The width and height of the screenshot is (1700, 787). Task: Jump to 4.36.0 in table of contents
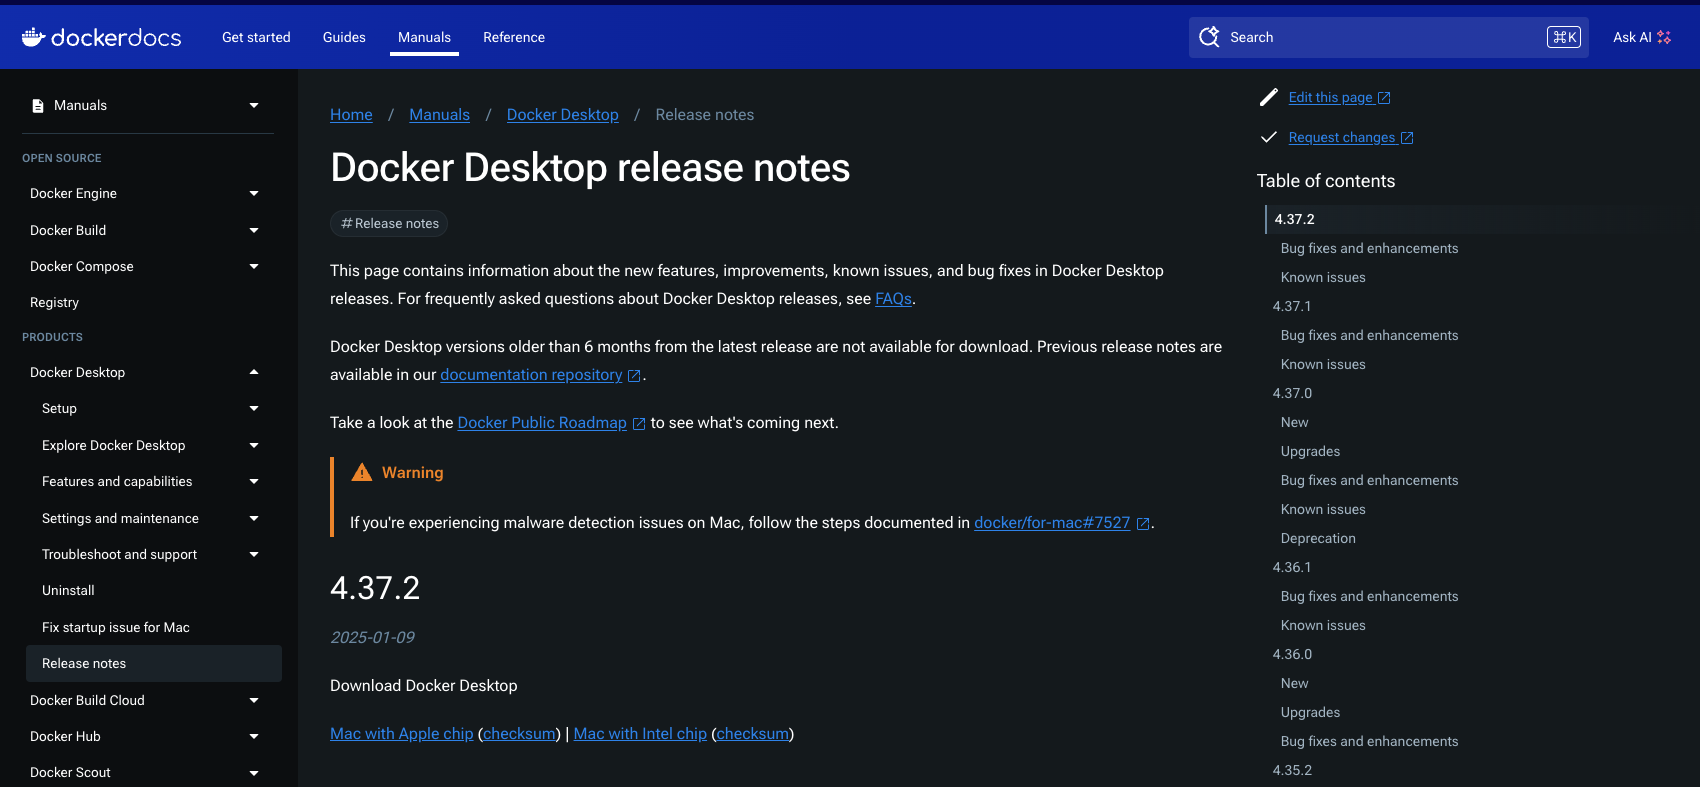coord(1292,654)
